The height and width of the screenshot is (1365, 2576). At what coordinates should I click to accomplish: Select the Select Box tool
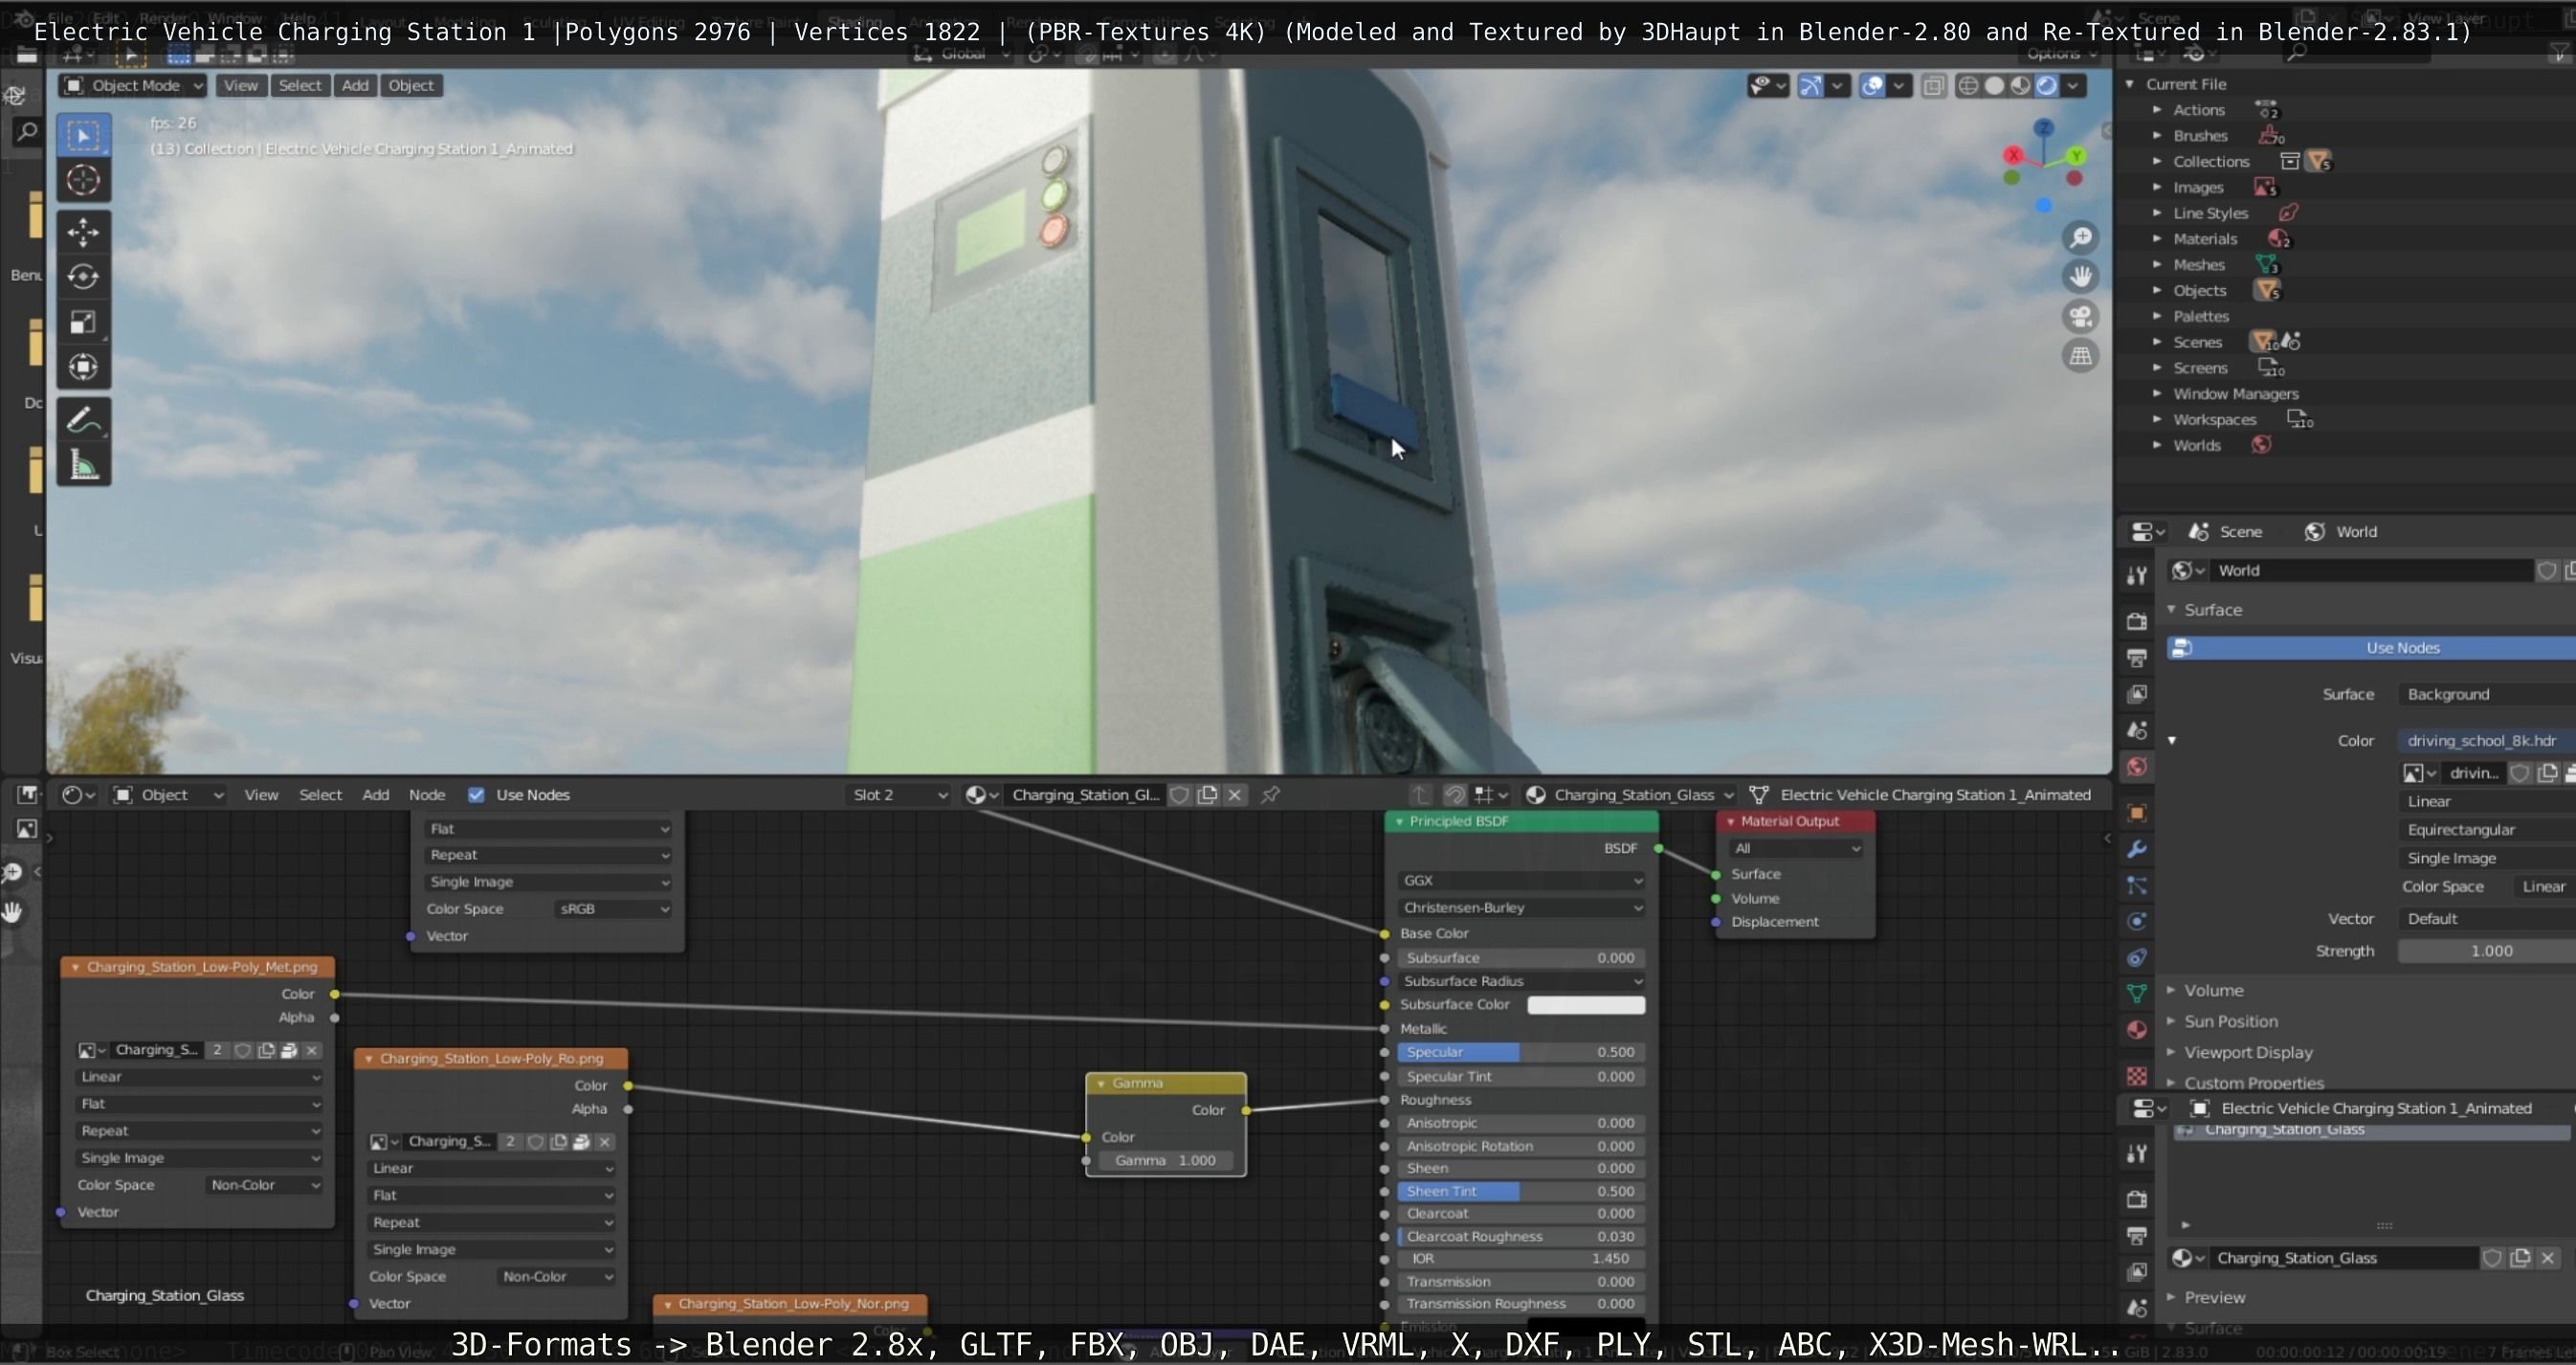click(x=83, y=135)
